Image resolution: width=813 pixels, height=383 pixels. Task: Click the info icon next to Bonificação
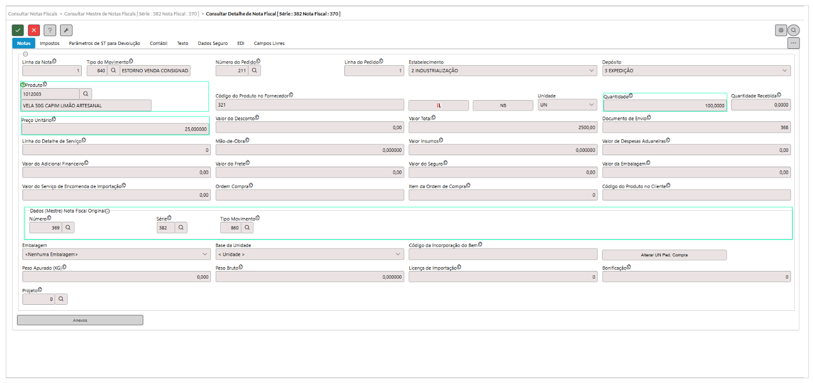coord(629,267)
